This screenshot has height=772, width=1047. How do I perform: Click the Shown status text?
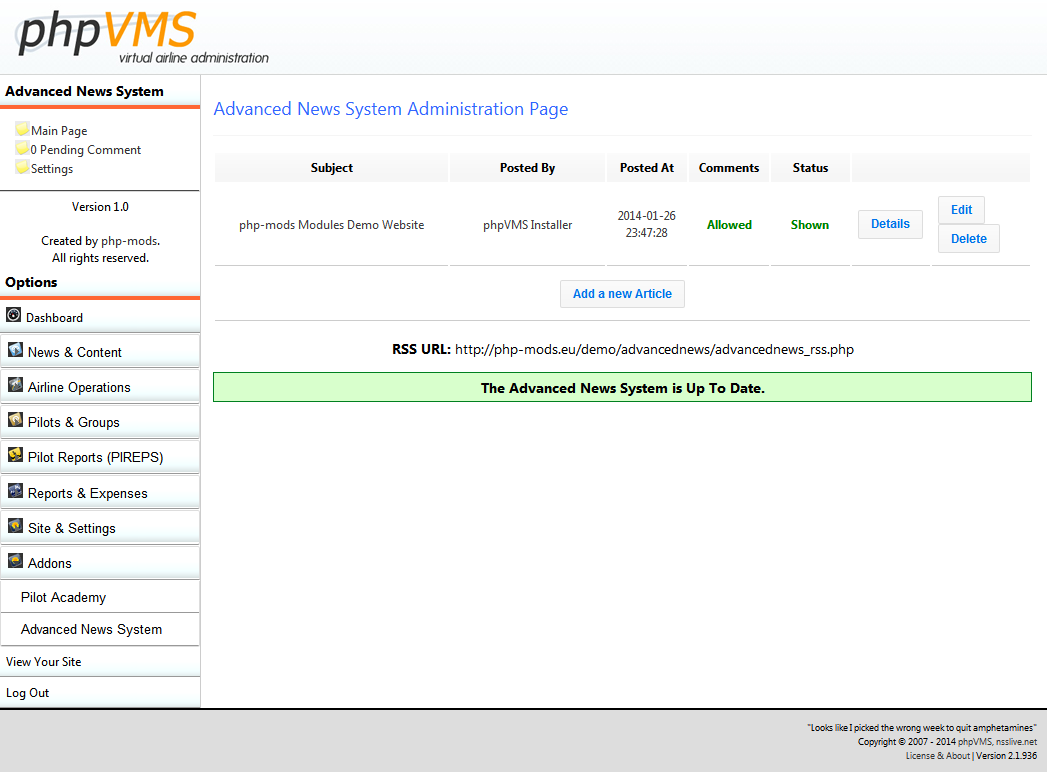tap(810, 225)
